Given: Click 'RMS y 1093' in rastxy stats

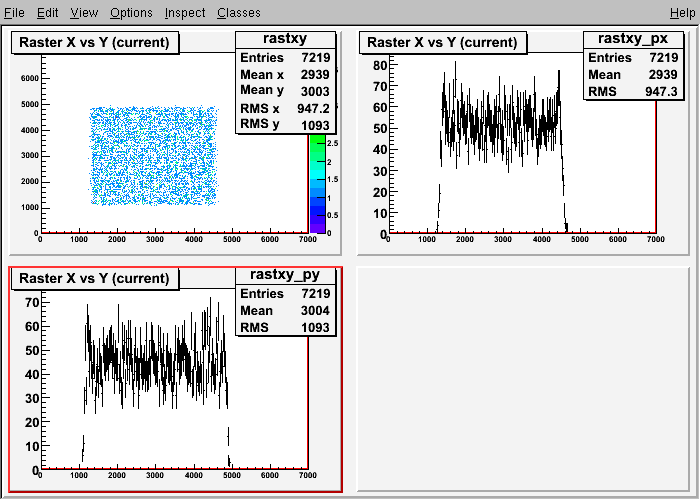Looking at the screenshot, I should pyautogui.click(x=285, y=125).
